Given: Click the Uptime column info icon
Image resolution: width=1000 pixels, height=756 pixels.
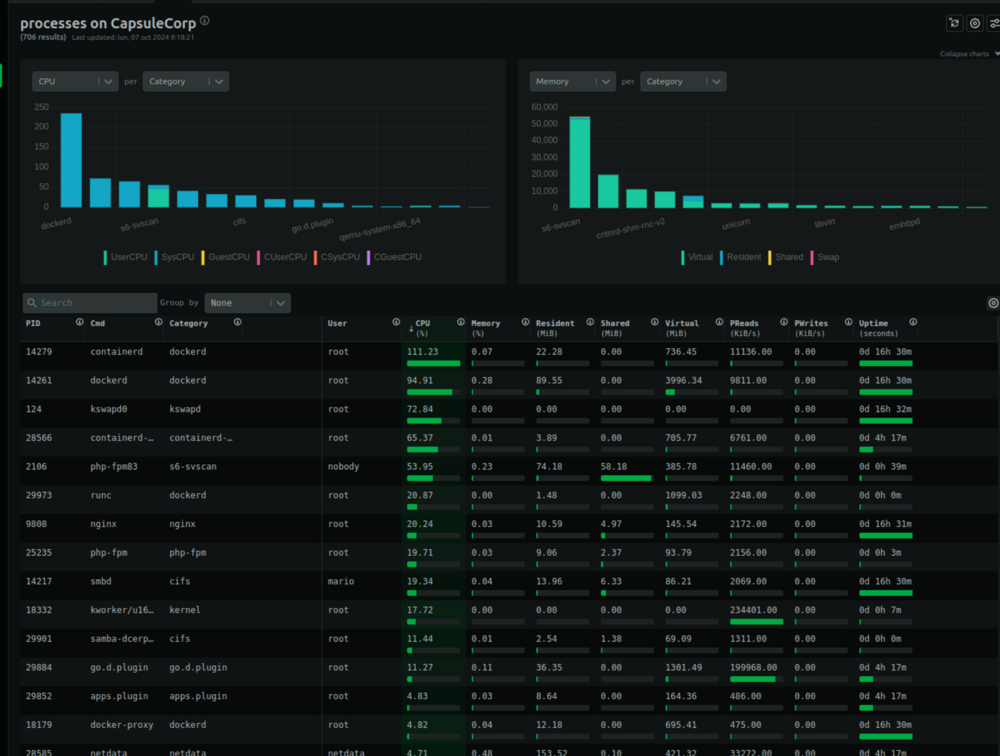Looking at the screenshot, I should point(913,322).
